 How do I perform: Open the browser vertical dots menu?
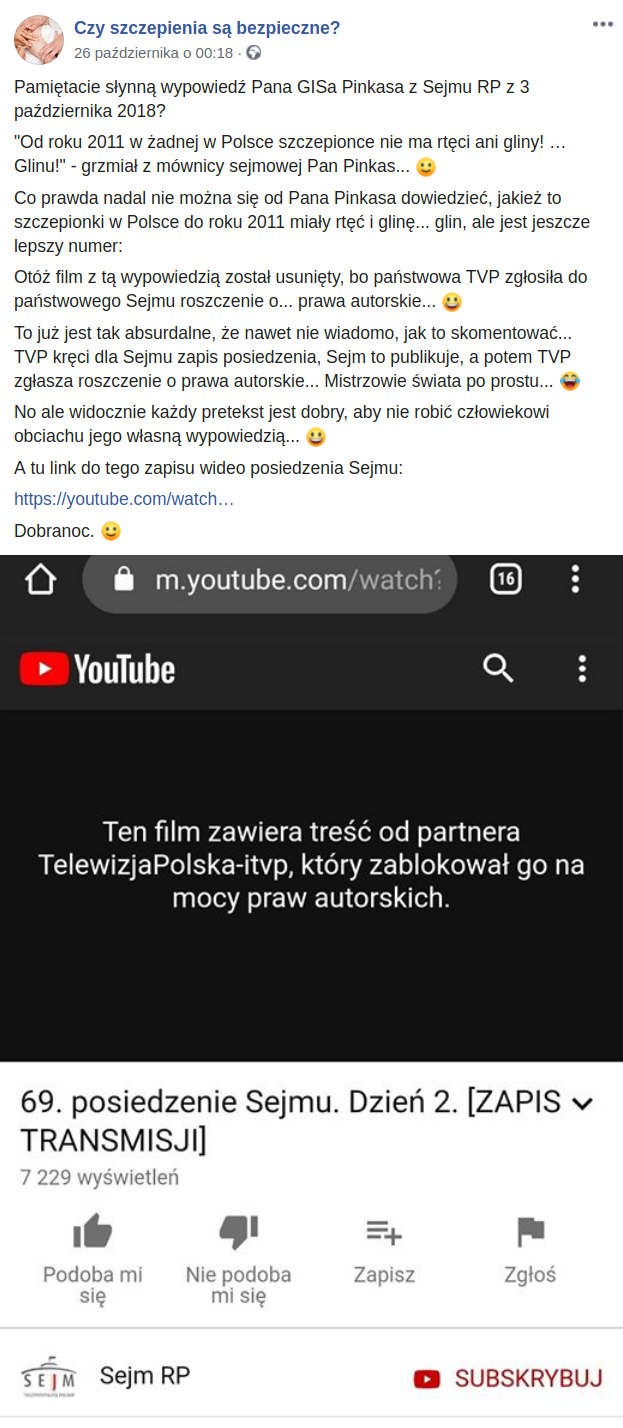point(575,579)
